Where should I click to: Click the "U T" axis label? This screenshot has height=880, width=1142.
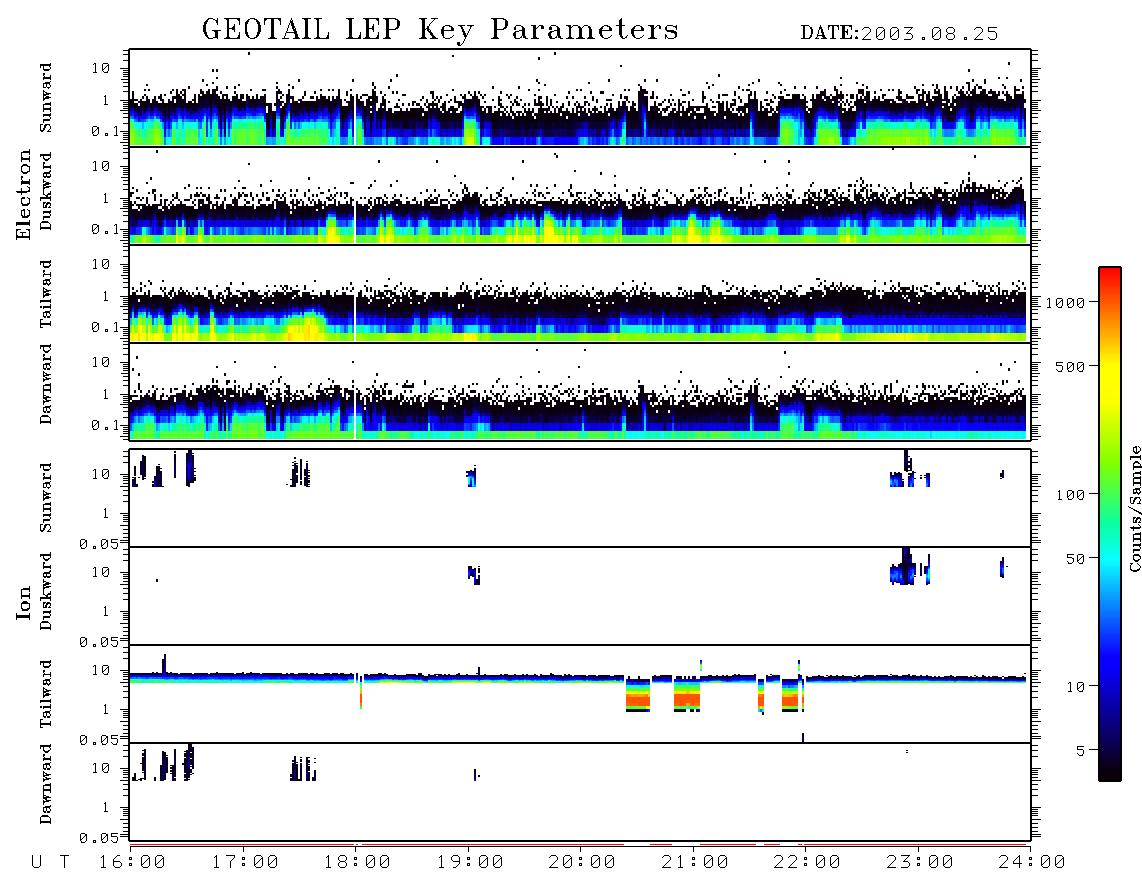tap(50, 862)
